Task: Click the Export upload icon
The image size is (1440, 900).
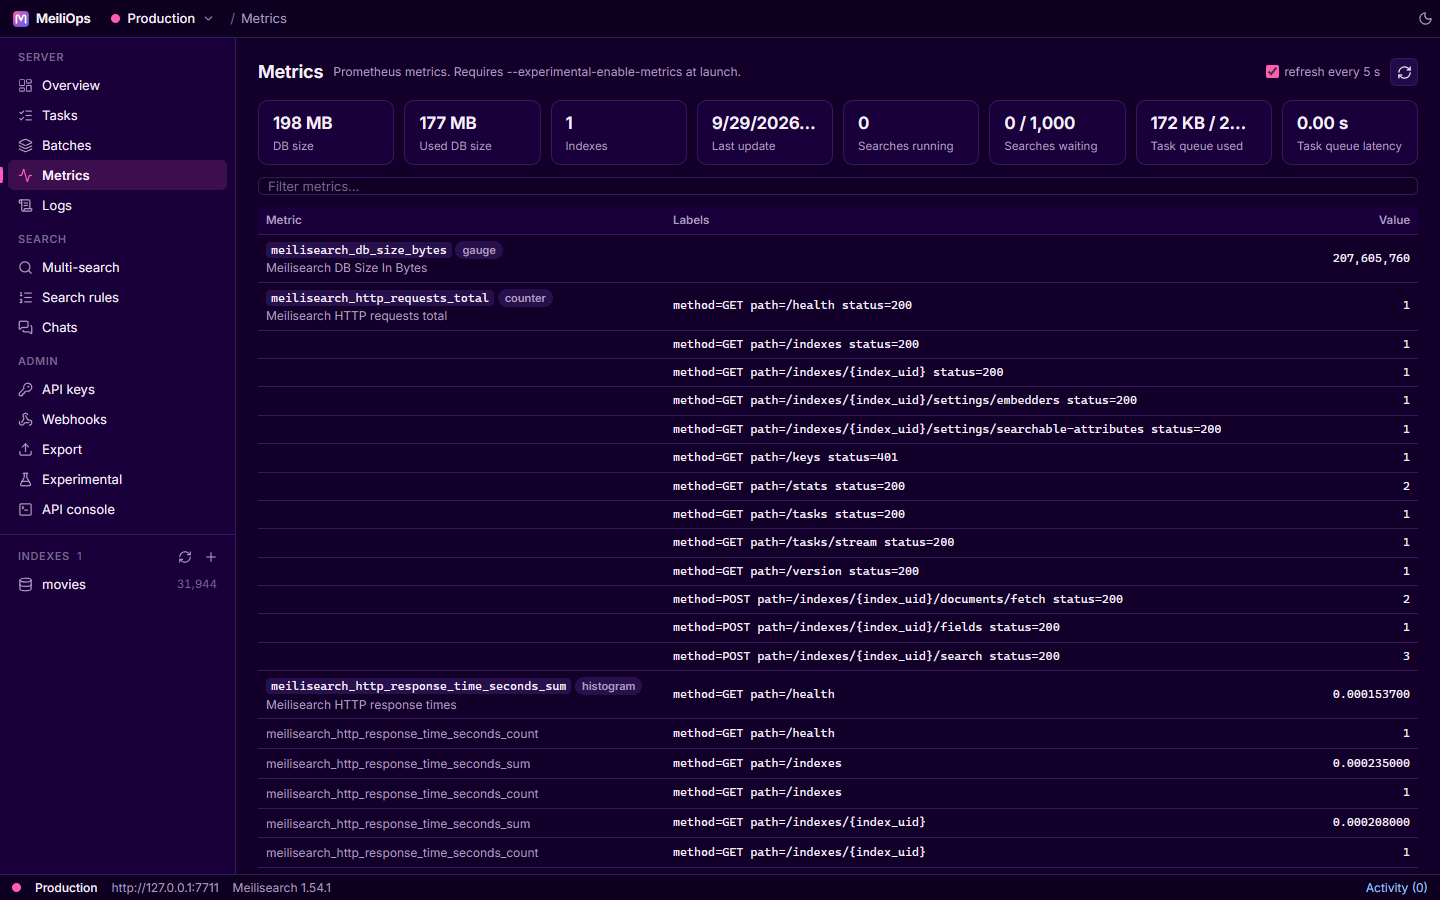Action: click(26, 450)
